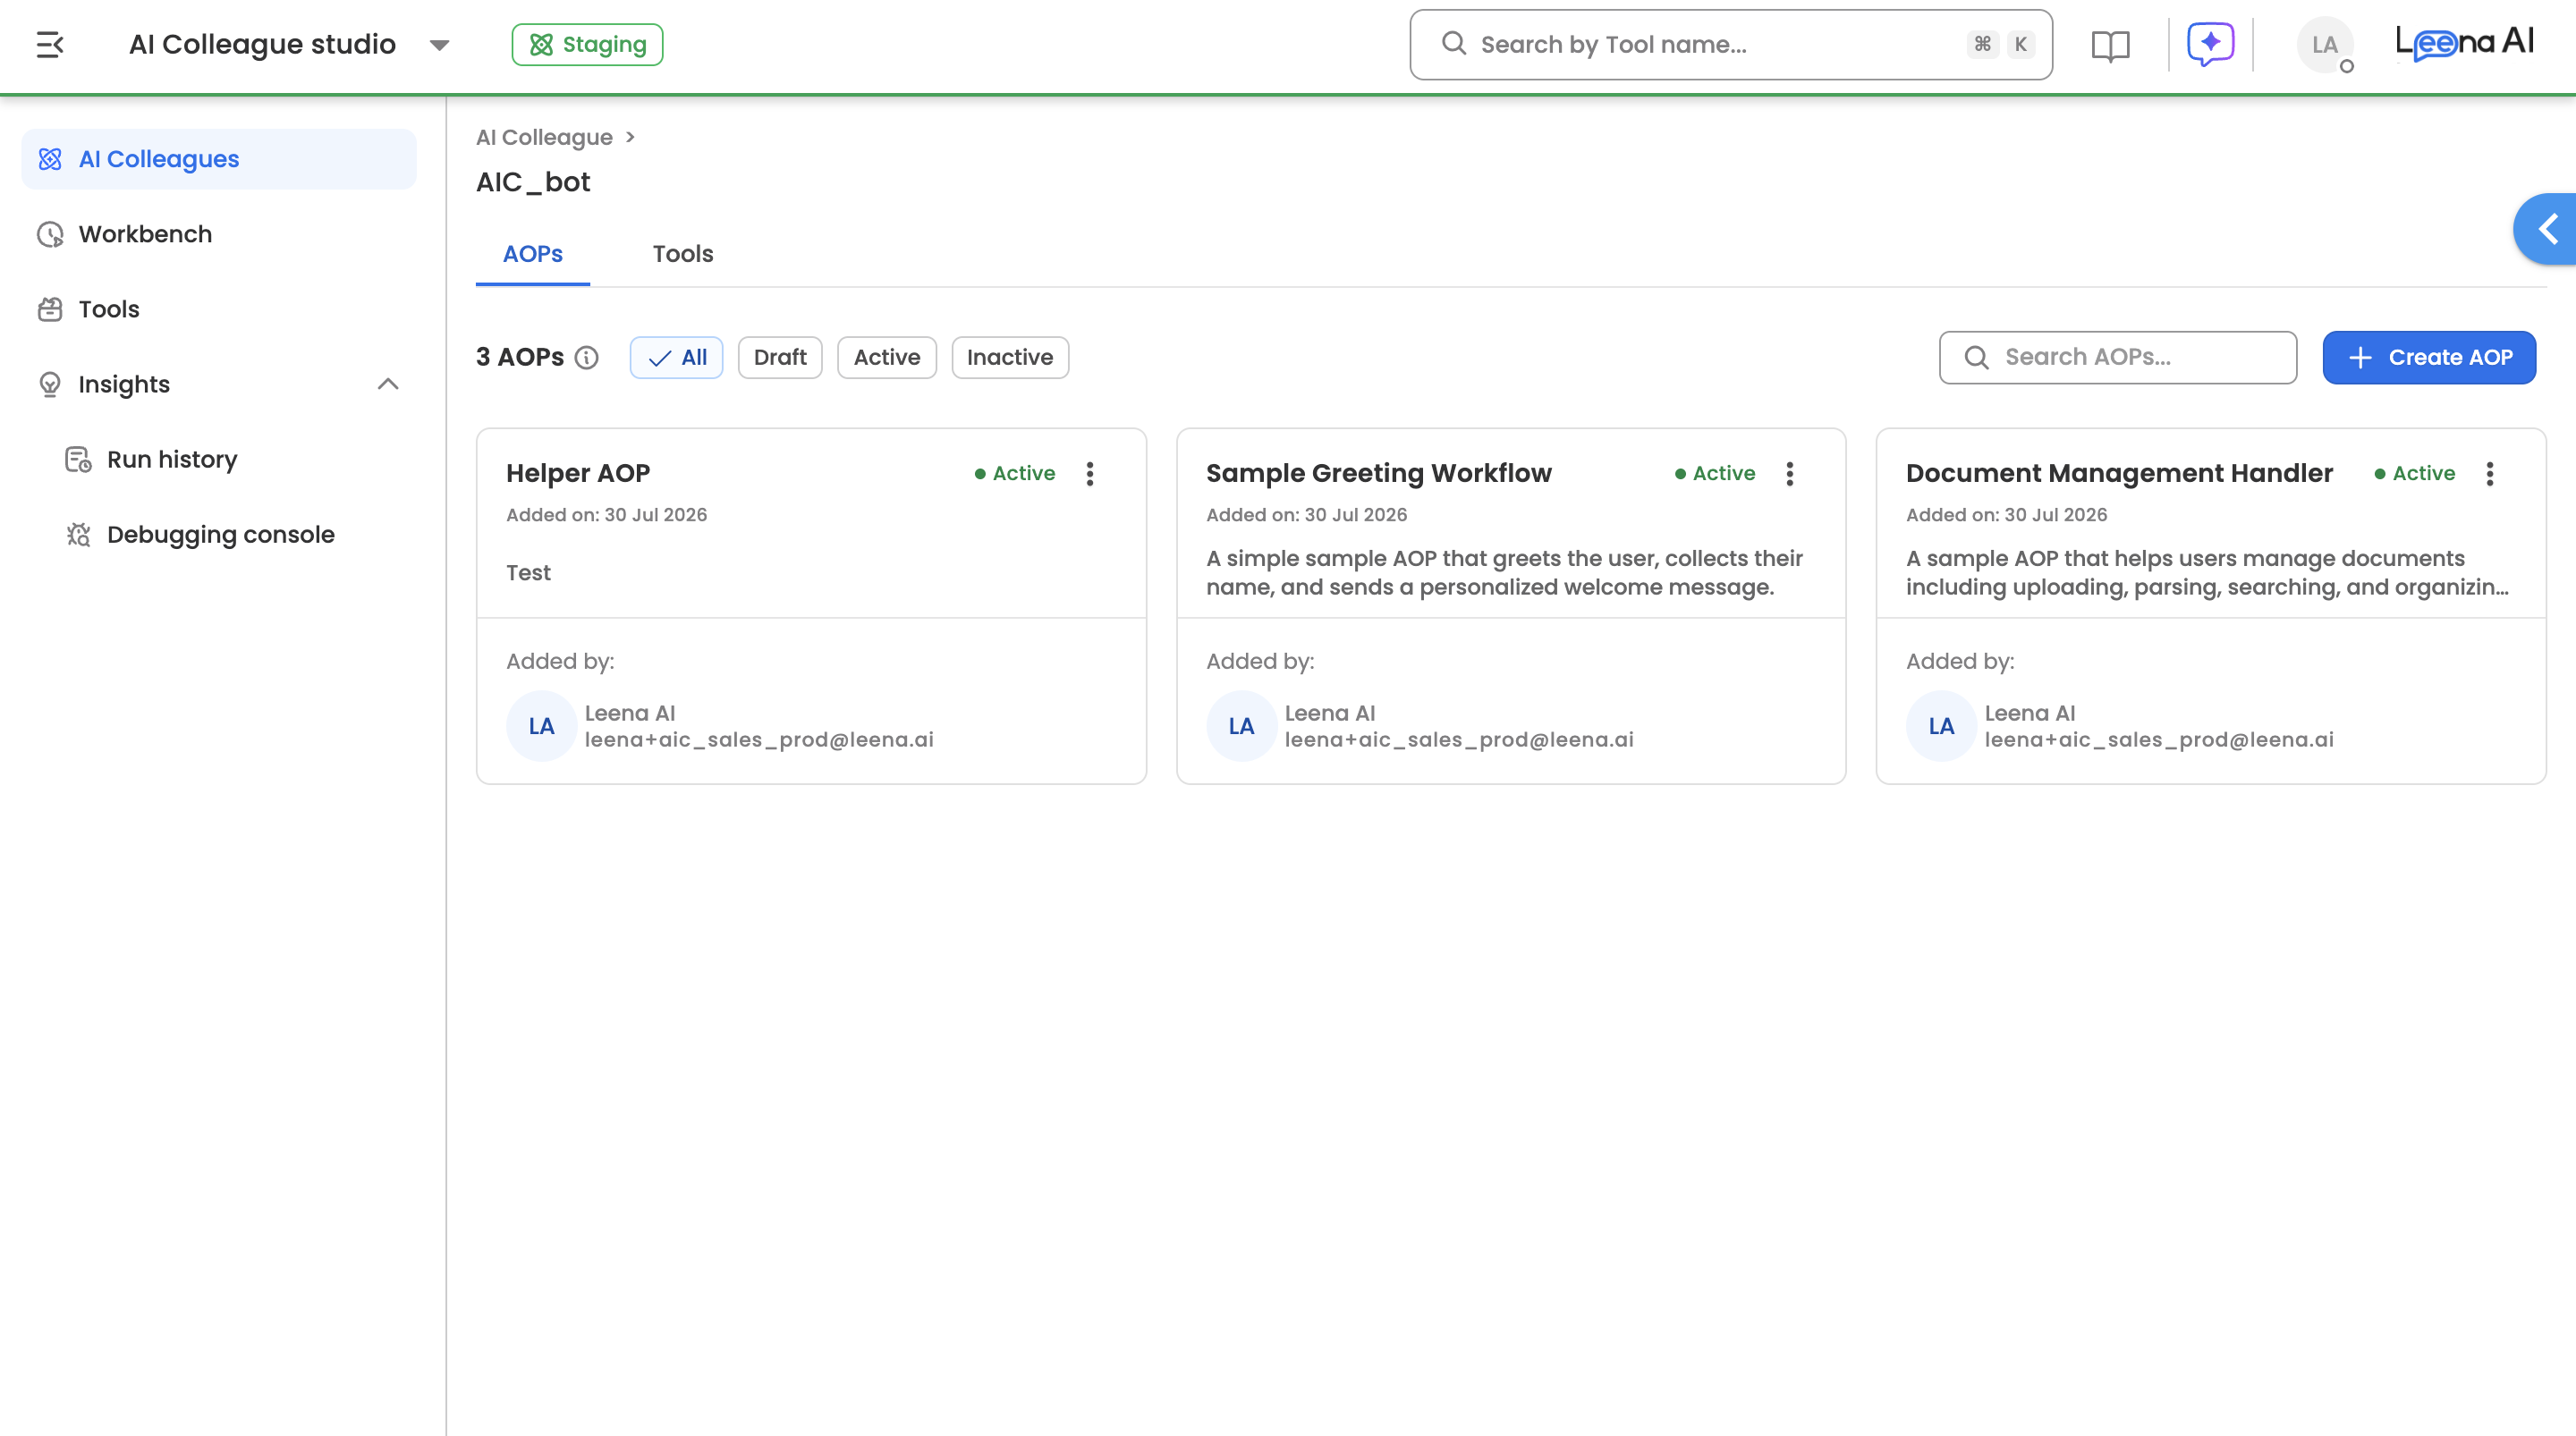Click the LA avatar on Helper AOP card
The image size is (2576, 1436).
click(541, 726)
